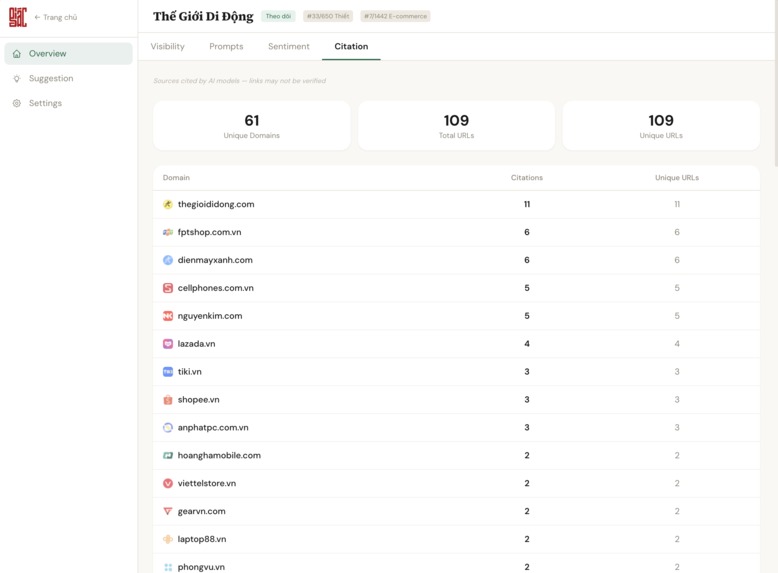
Task: Select the cellphones.com.vn domain name
Action: [x=215, y=288]
